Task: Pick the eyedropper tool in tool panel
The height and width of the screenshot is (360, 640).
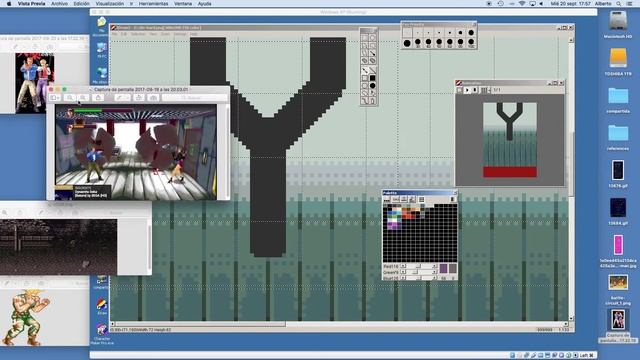Action: 373,53
